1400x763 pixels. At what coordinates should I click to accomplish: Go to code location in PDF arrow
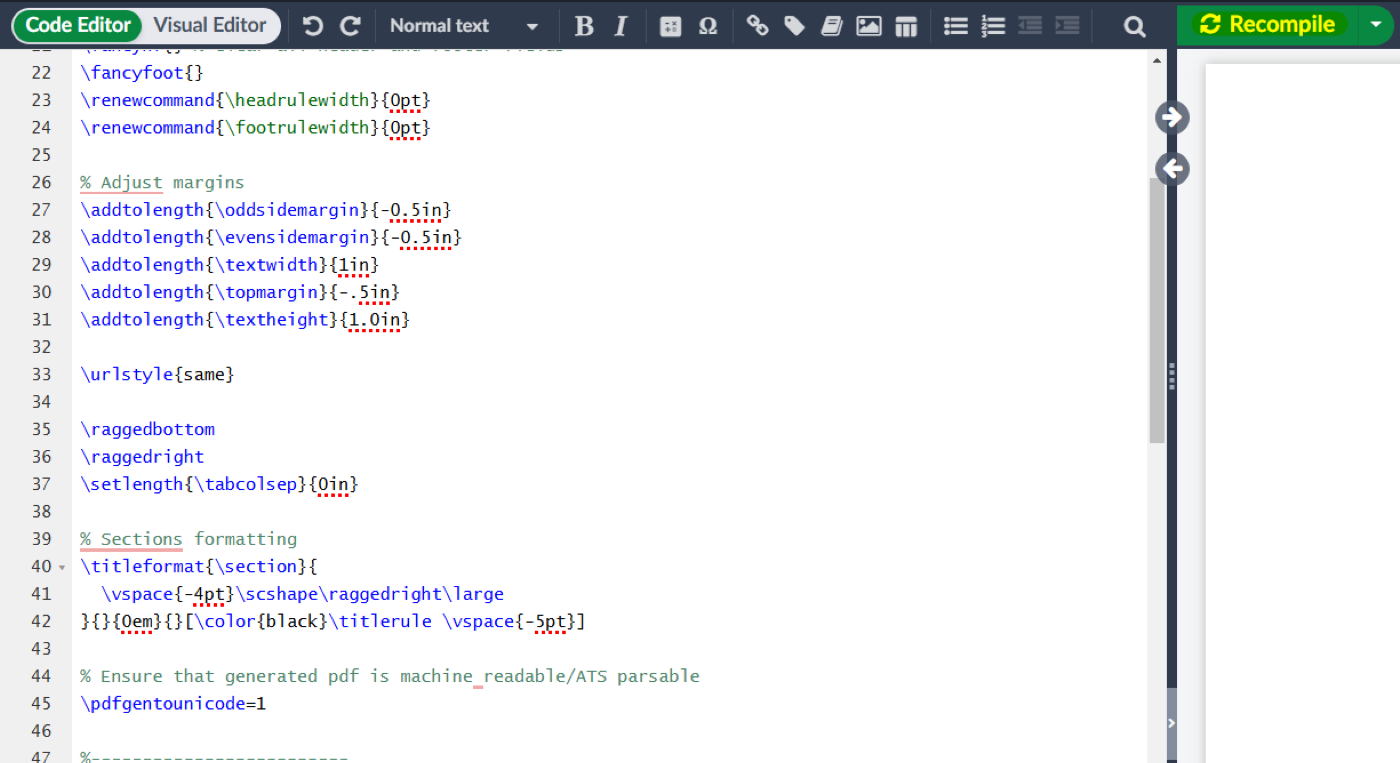pos(1172,117)
